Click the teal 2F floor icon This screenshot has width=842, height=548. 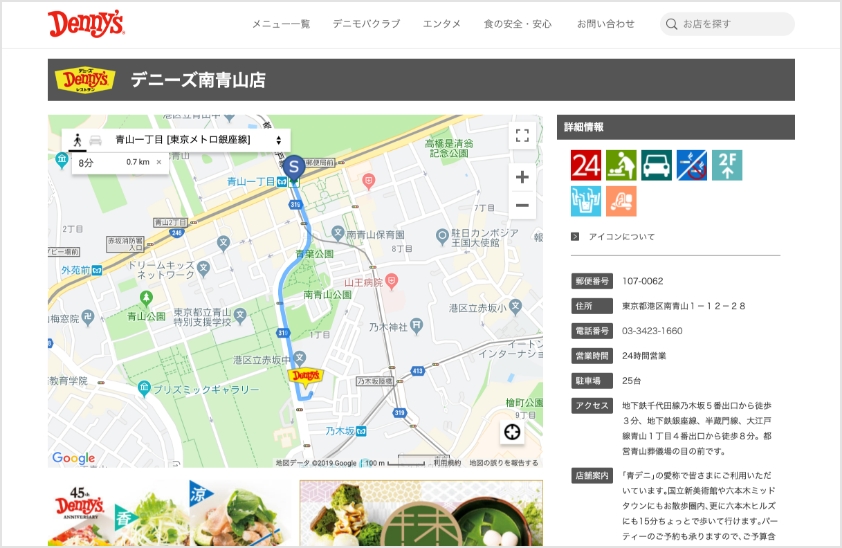point(727,165)
